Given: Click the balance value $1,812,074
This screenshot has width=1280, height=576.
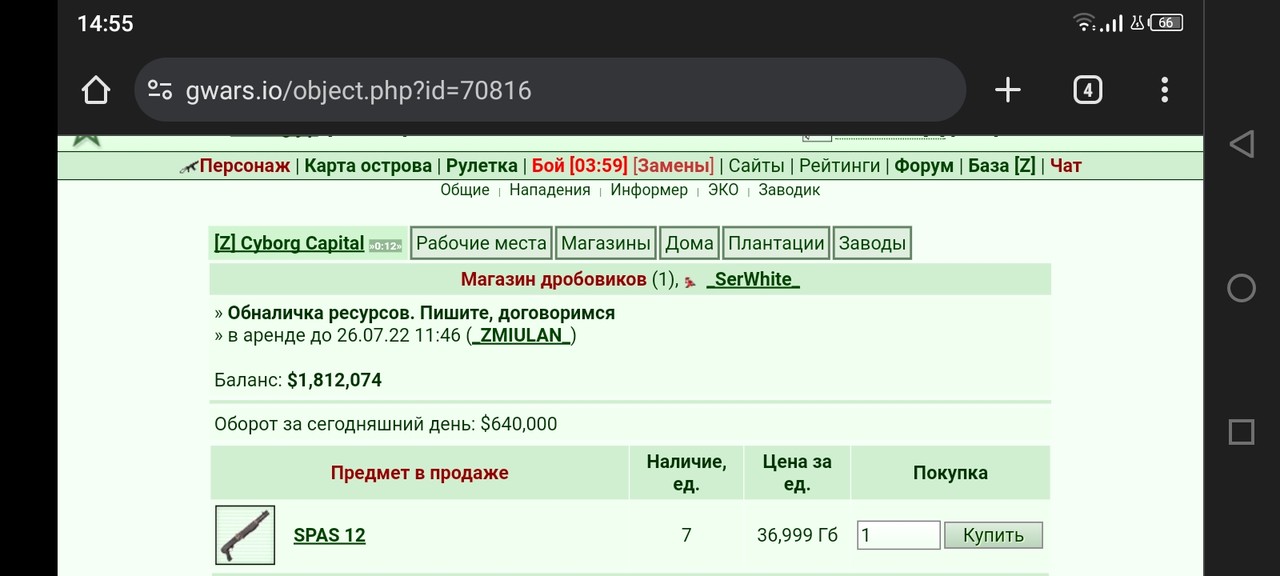Looking at the screenshot, I should 334,380.
